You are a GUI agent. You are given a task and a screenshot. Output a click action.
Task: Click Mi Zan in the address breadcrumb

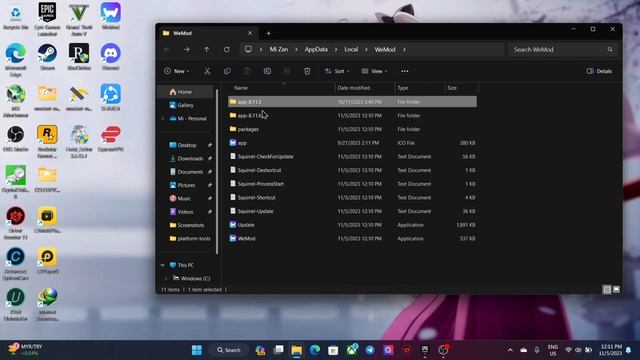(x=279, y=49)
